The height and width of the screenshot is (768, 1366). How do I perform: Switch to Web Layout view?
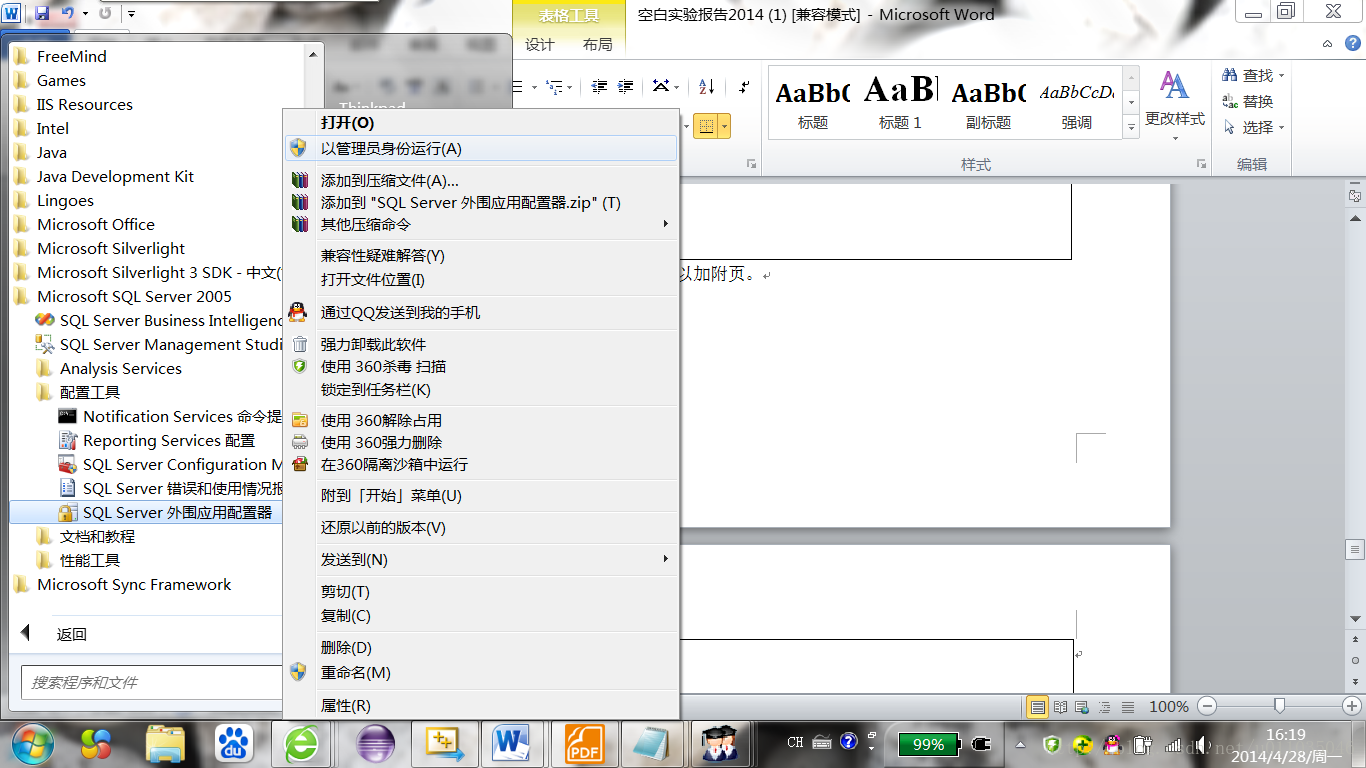click(x=1083, y=707)
